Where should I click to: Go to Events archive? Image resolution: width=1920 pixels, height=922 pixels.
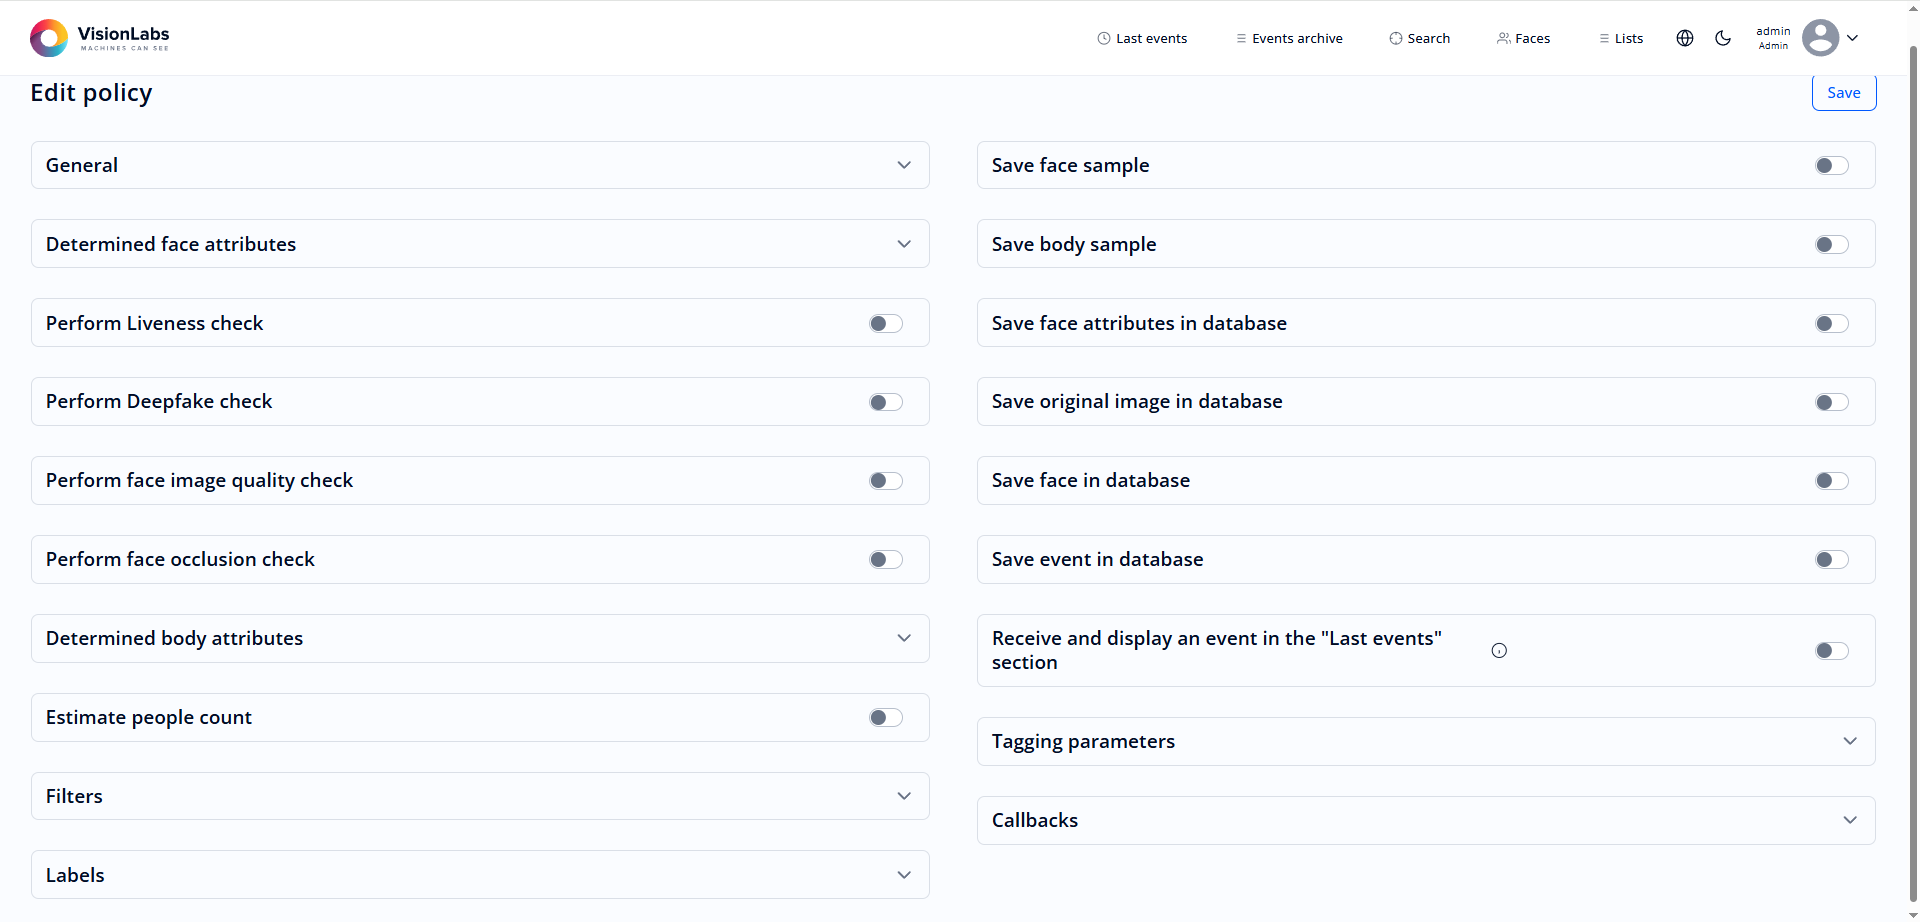point(1289,39)
